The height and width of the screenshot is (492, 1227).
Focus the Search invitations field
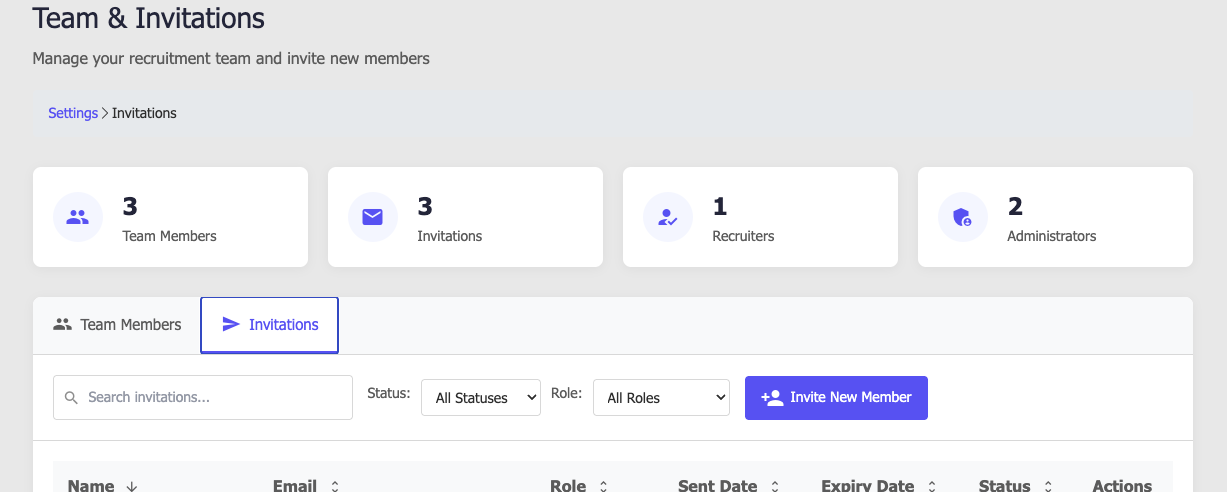[x=203, y=397]
